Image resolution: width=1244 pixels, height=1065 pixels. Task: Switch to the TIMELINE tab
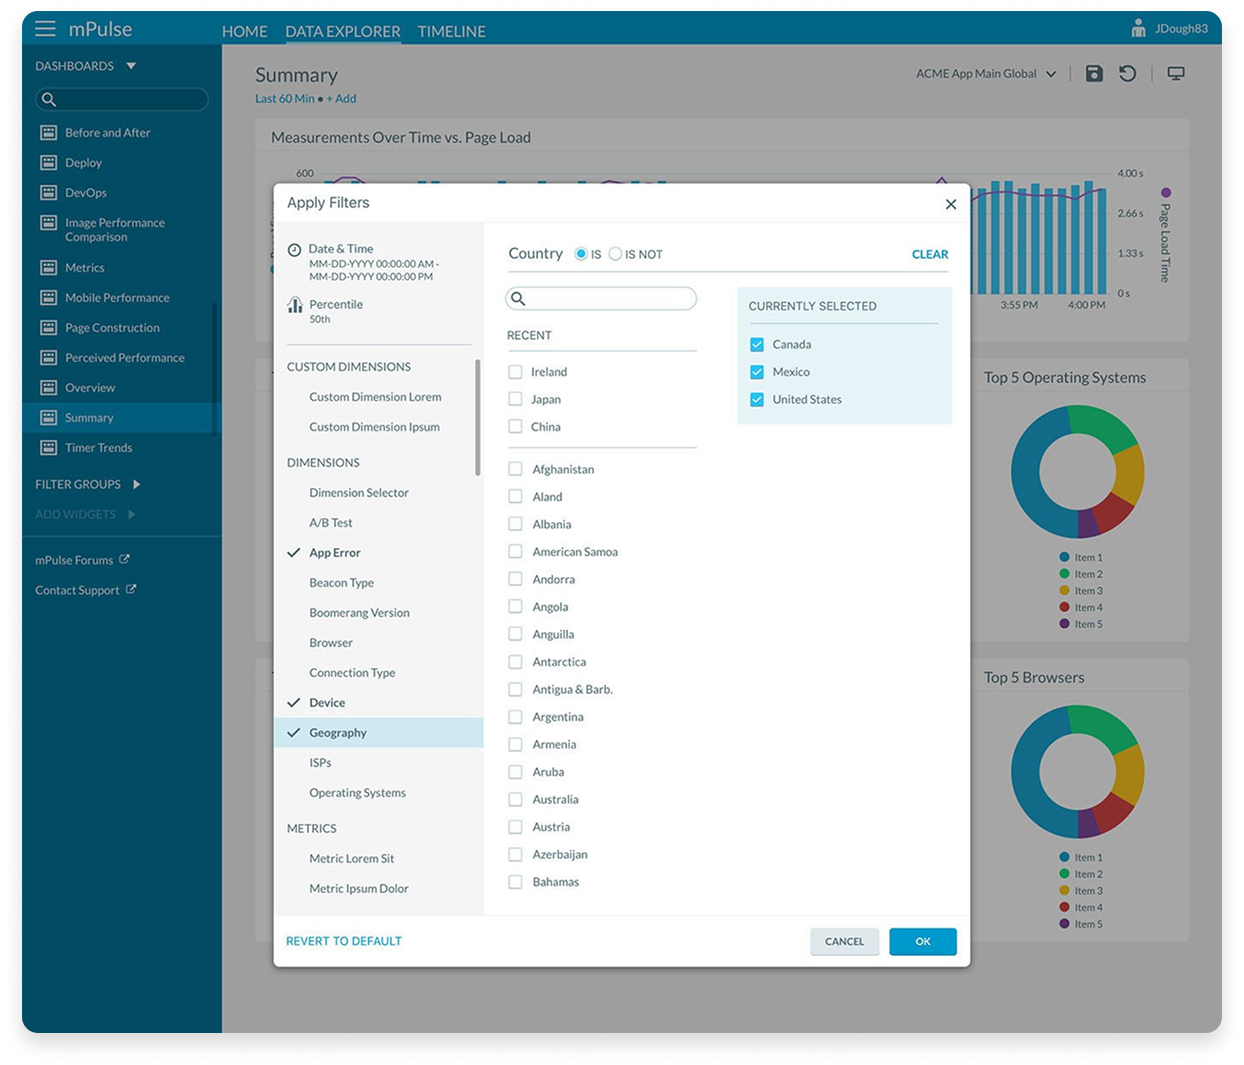[451, 31]
